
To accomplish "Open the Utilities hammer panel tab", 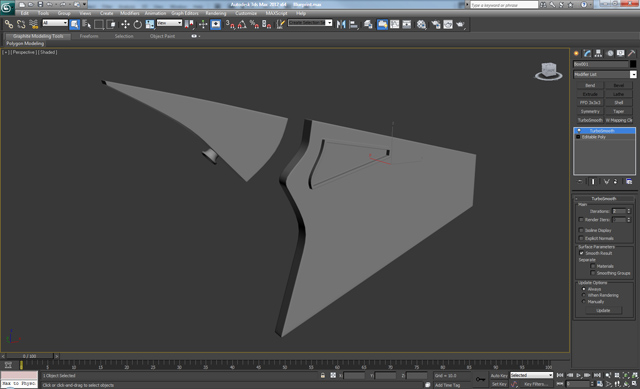I will 631,53.
